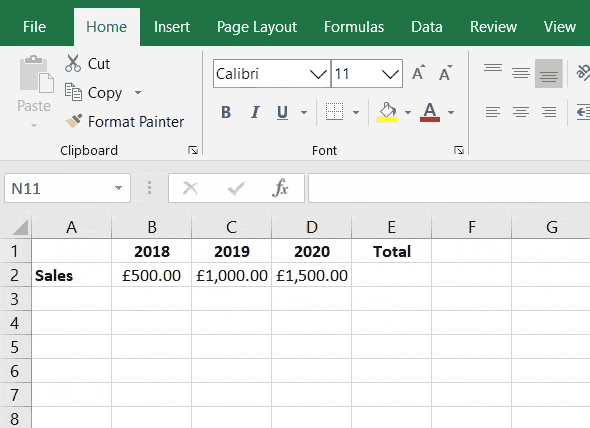The image size is (590, 428).
Task: Click the Insert Function fx icon
Action: click(280, 188)
